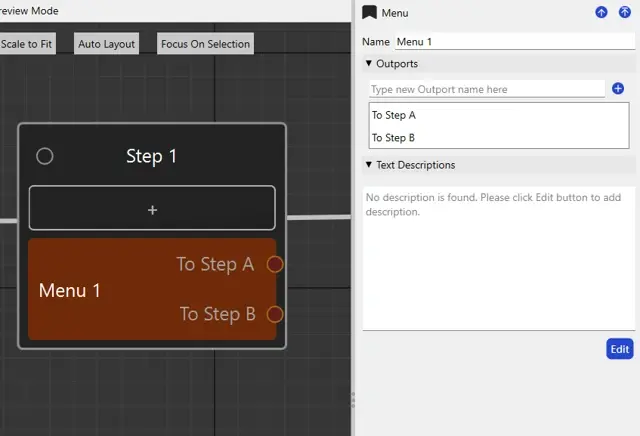Click the single up-arrow icon in Menu header
This screenshot has width=640, height=436.
601,12
